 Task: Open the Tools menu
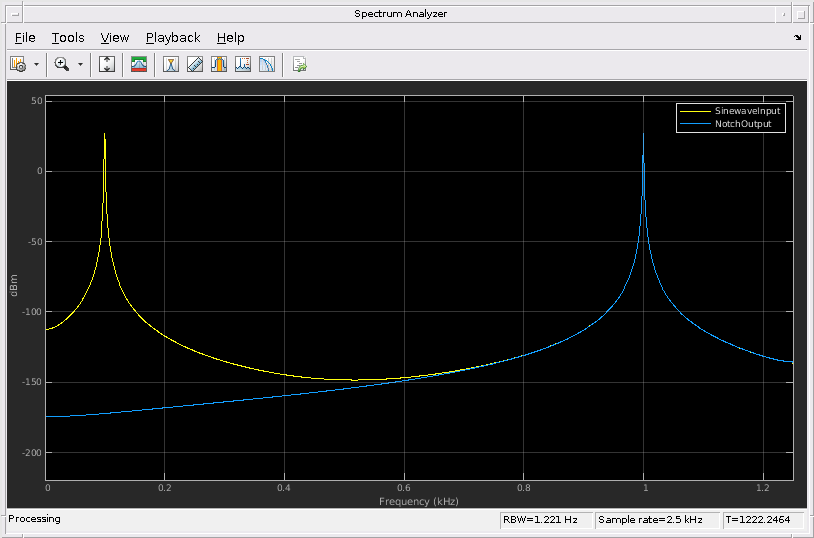pos(68,37)
